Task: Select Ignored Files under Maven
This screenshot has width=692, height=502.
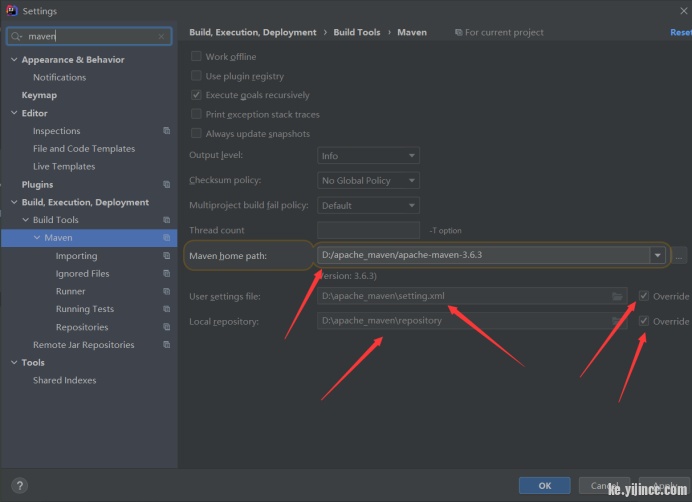Action: [83, 274]
